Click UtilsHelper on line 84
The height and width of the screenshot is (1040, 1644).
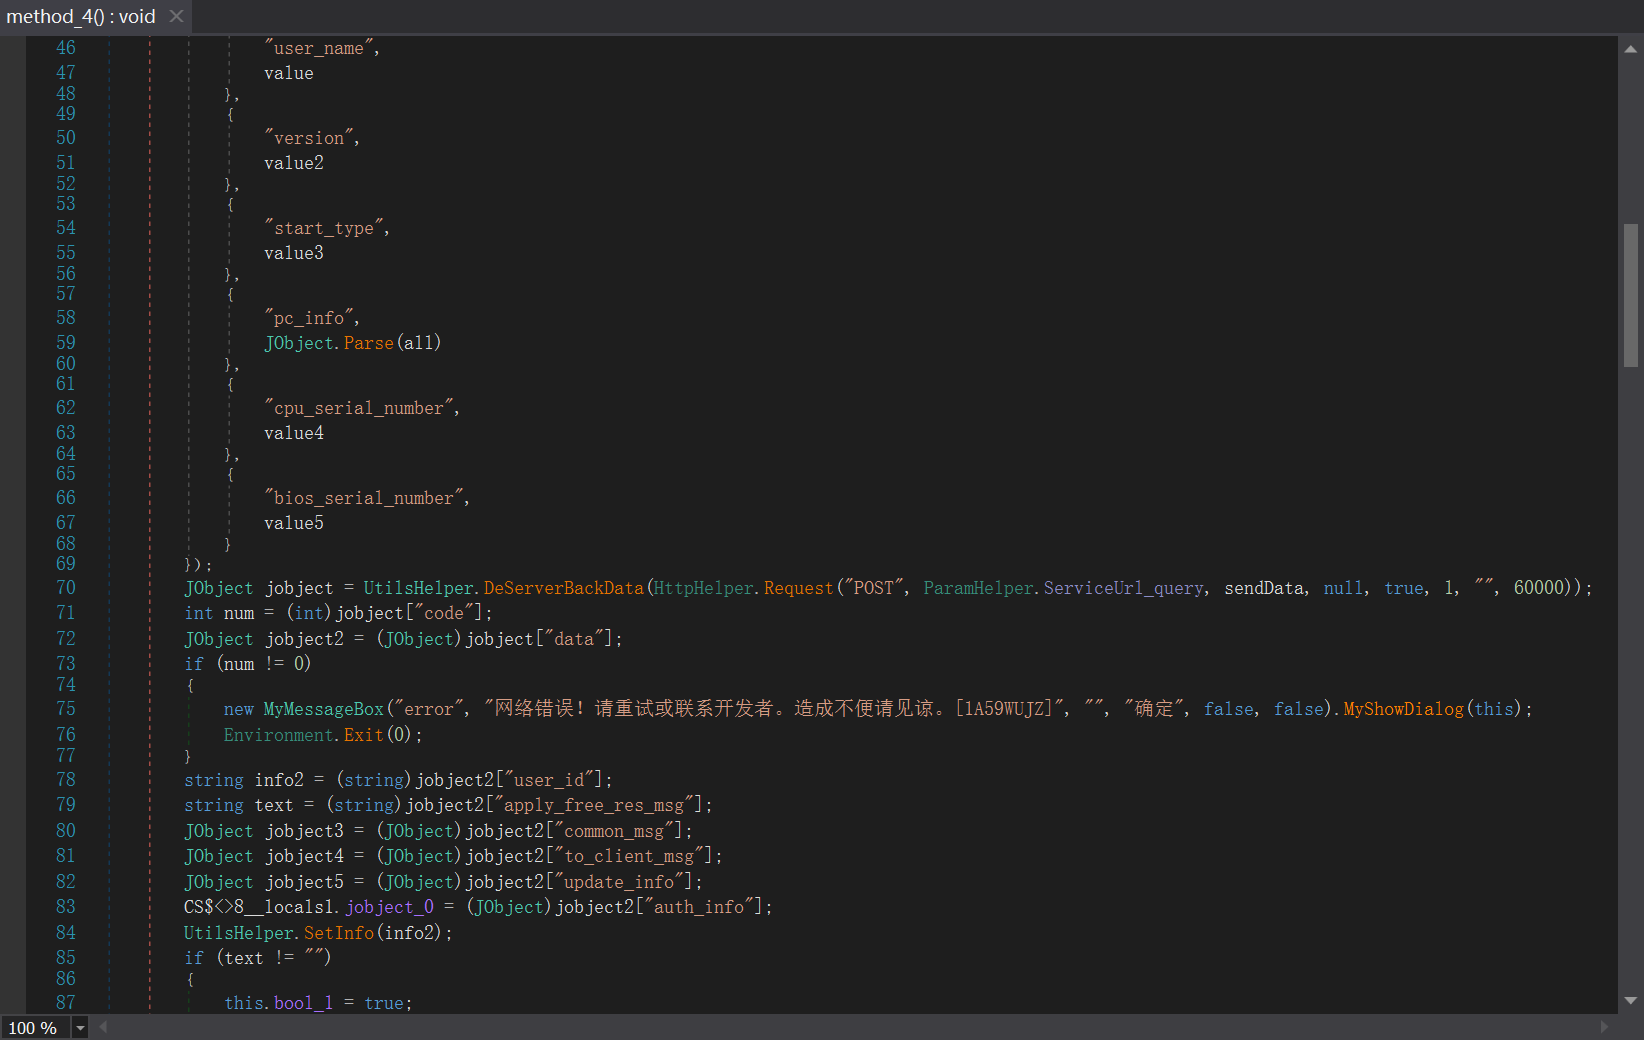click(239, 933)
